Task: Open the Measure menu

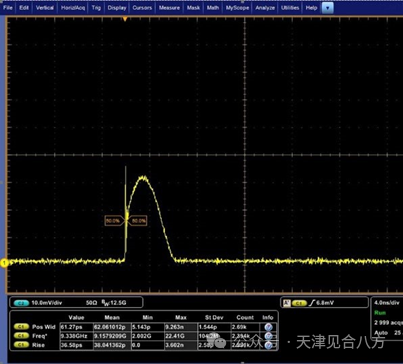Action: (169, 7)
